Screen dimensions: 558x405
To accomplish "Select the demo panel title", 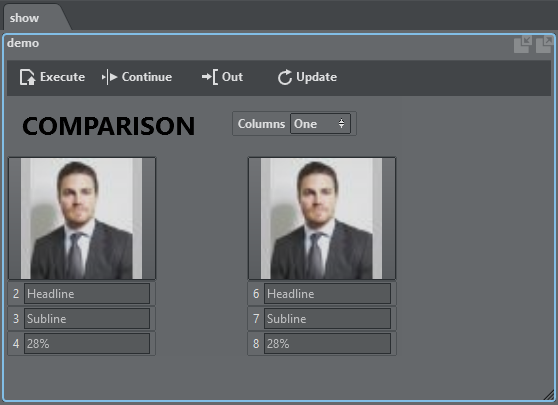I will tap(23, 43).
